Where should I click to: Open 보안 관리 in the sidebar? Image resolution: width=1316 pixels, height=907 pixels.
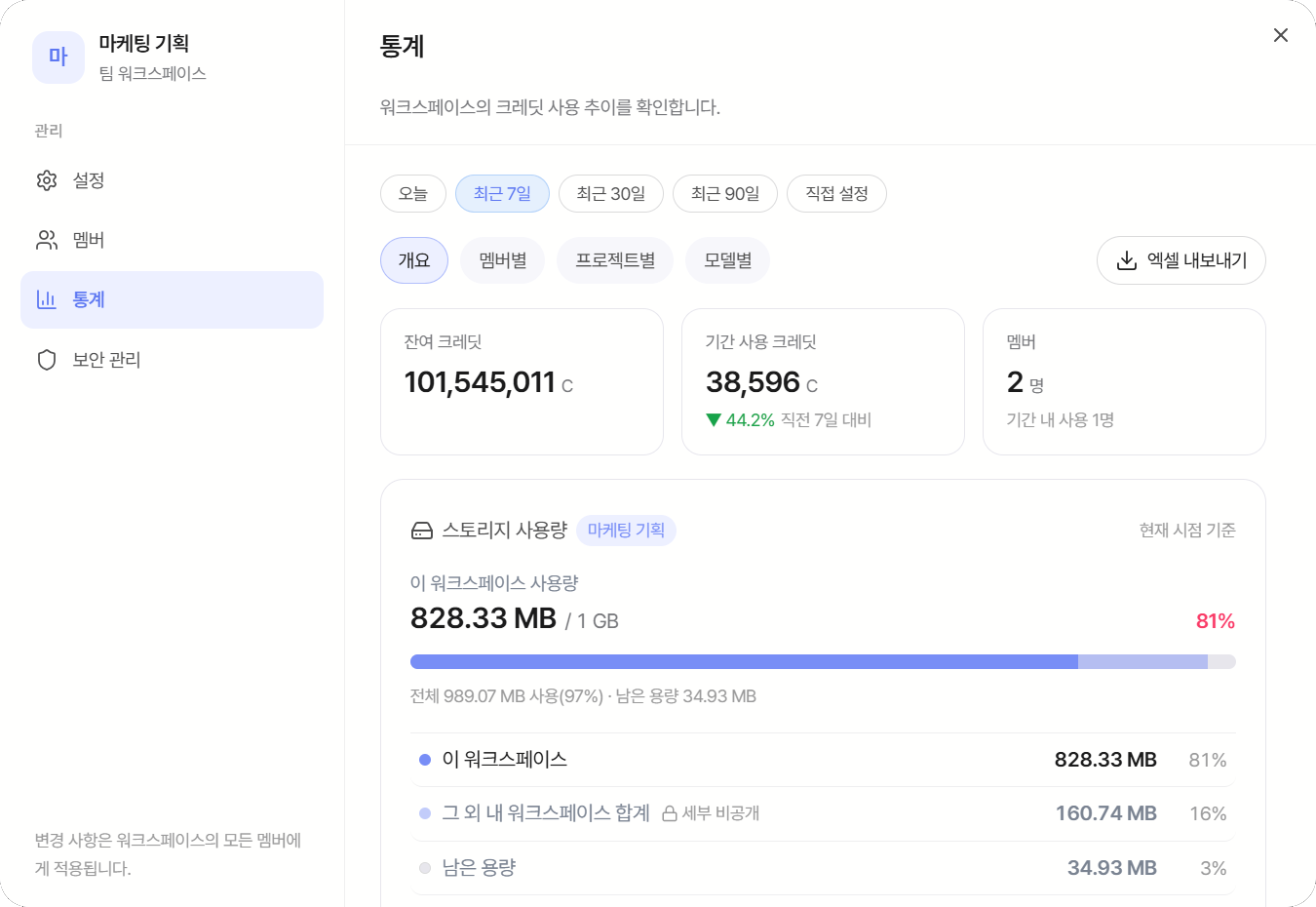tap(172, 360)
